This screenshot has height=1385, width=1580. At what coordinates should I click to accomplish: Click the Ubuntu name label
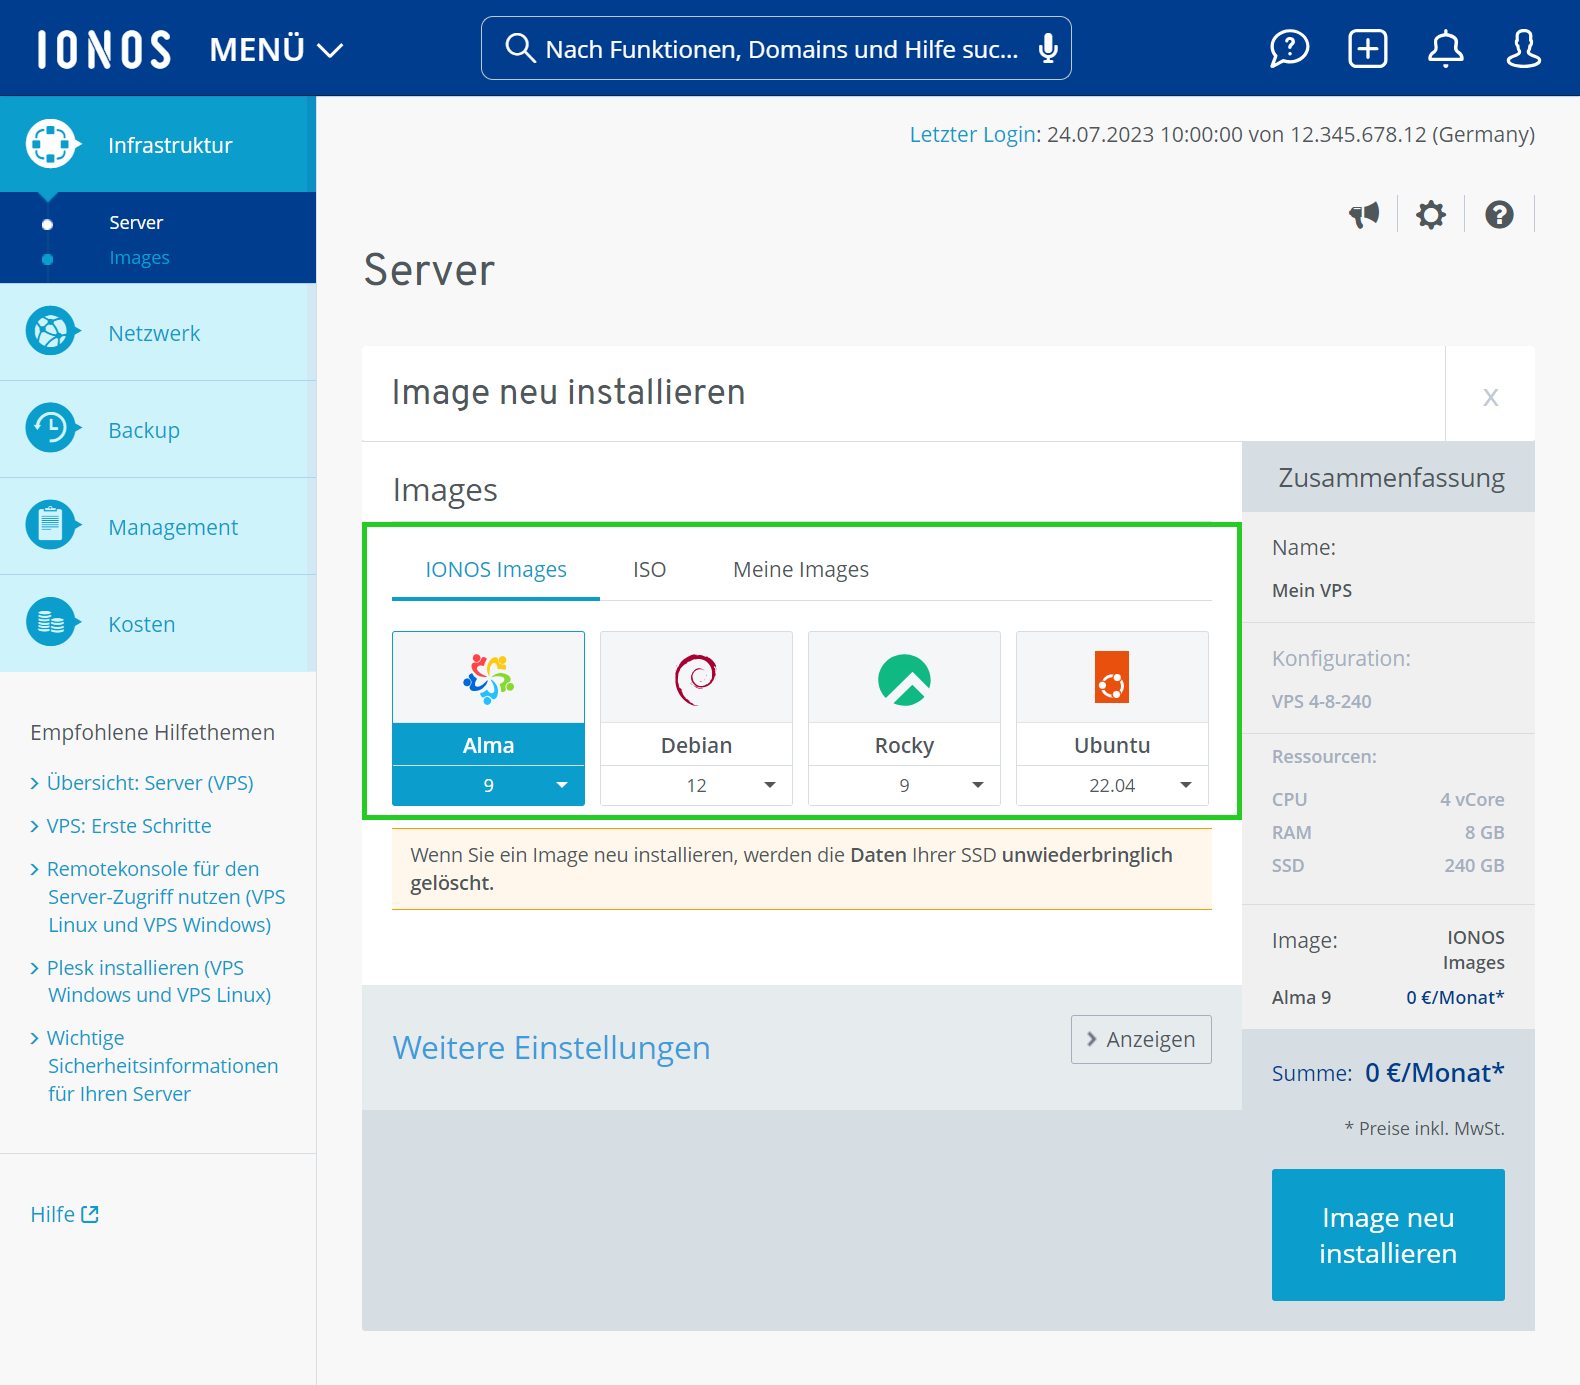click(1112, 745)
